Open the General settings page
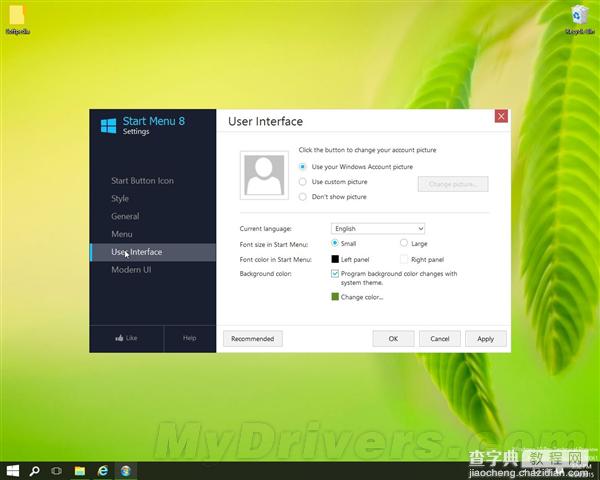Viewport: 600px width, 480px height. (x=125, y=216)
